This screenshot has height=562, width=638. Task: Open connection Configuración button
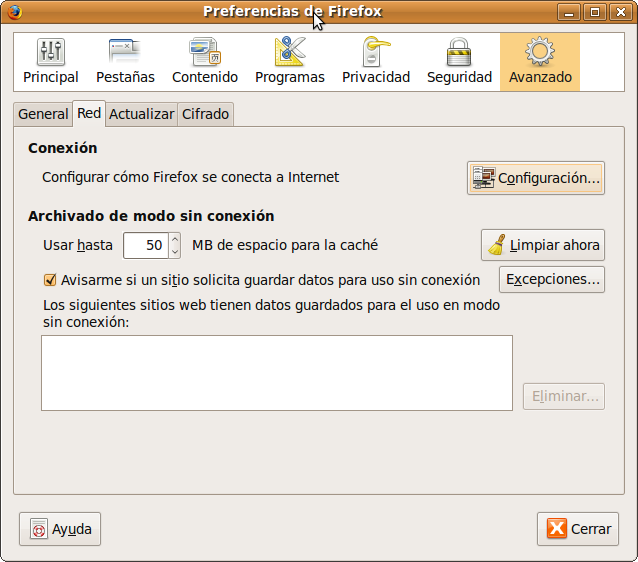(535, 178)
